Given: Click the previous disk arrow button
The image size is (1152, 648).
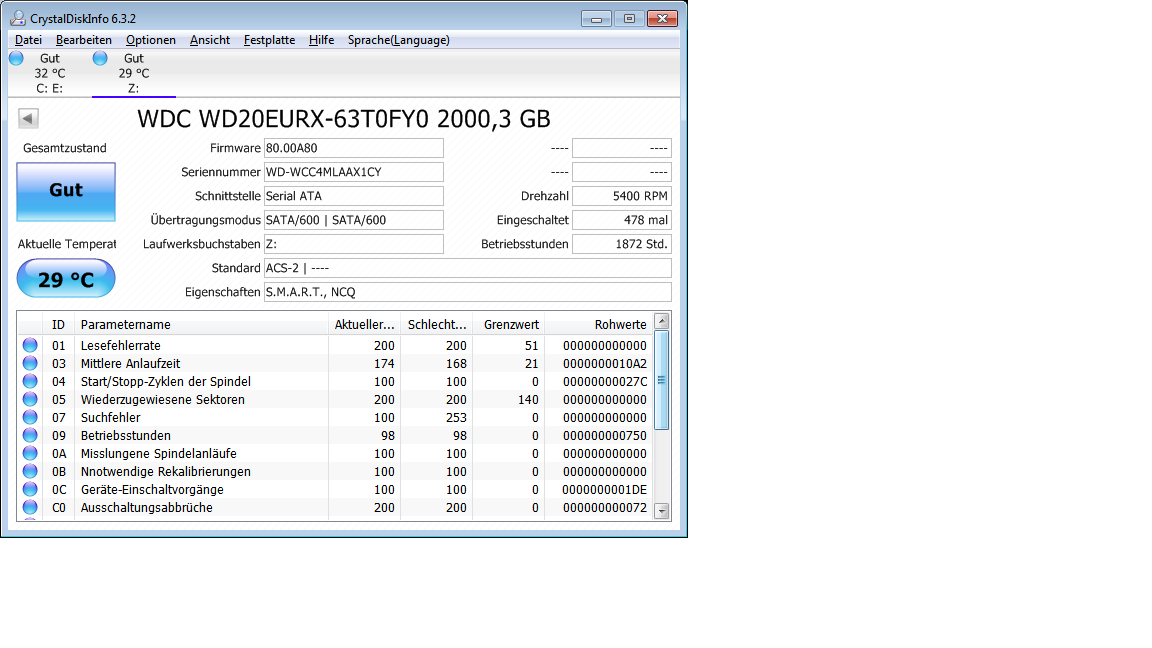Looking at the screenshot, I should pyautogui.click(x=29, y=118).
